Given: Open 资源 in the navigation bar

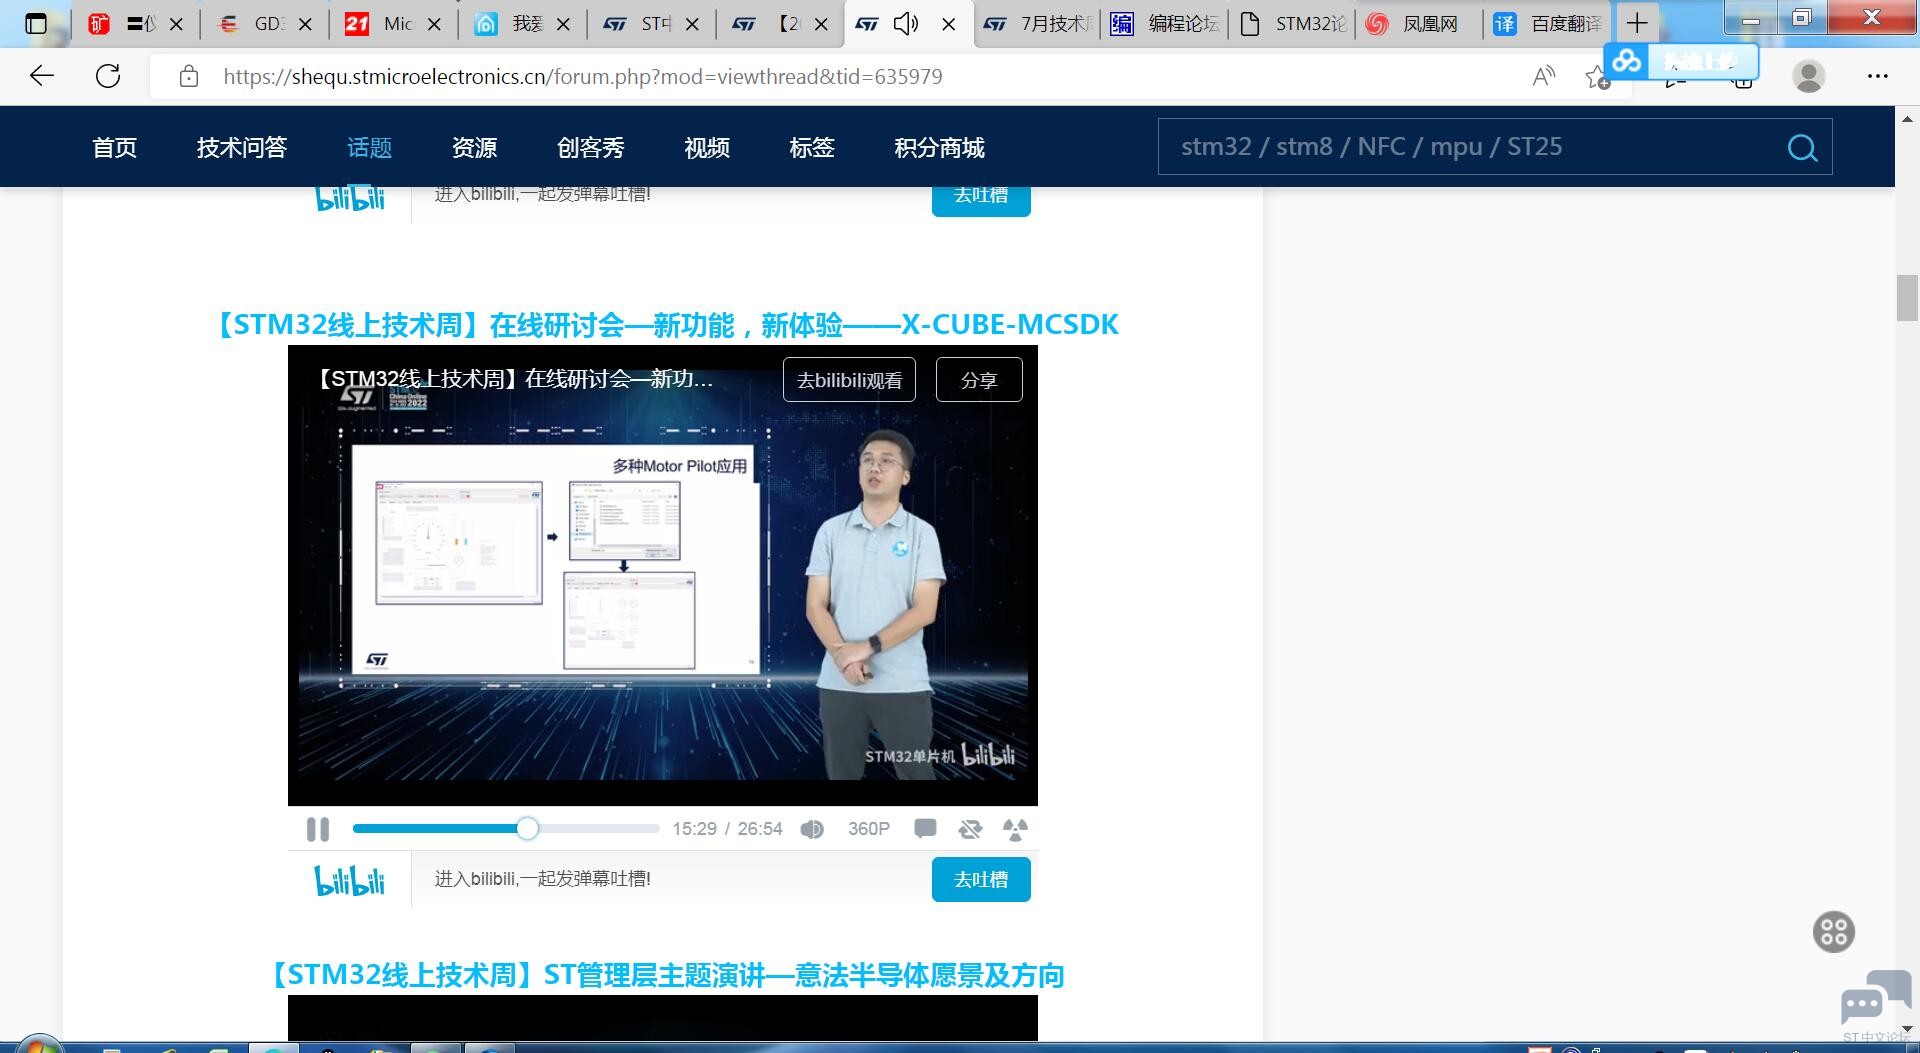Looking at the screenshot, I should coord(474,148).
